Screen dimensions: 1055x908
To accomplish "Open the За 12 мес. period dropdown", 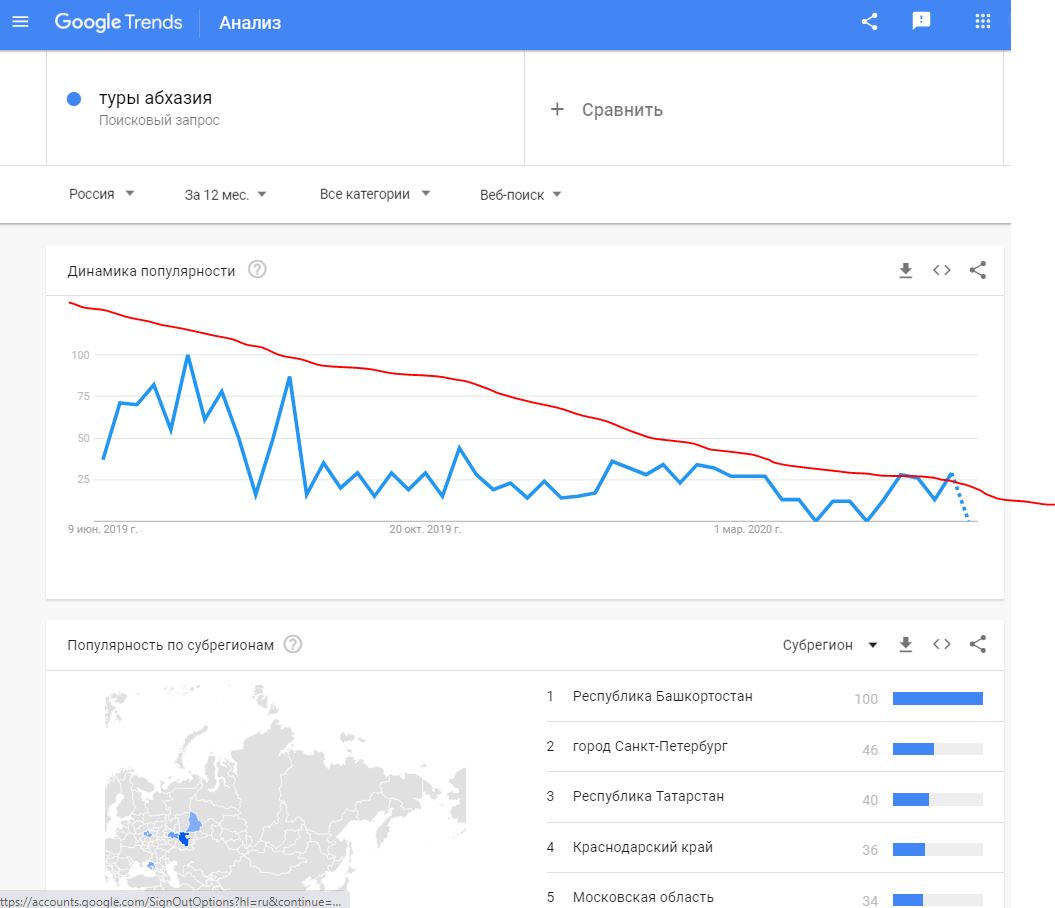I will (225, 194).
